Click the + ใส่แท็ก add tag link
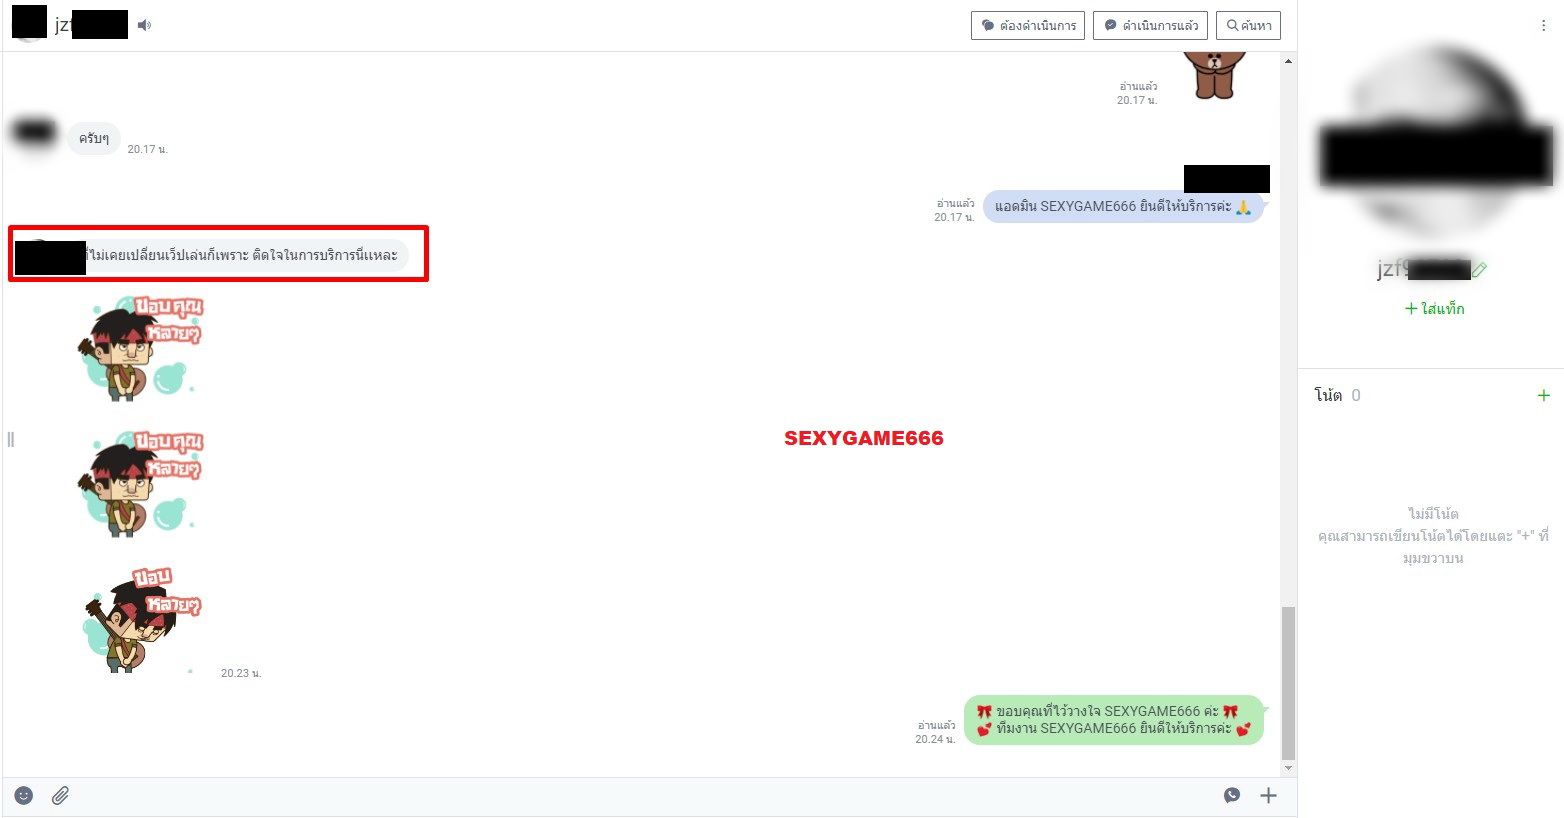This screenshot has height=818, width=1564. pos(1434,308)
